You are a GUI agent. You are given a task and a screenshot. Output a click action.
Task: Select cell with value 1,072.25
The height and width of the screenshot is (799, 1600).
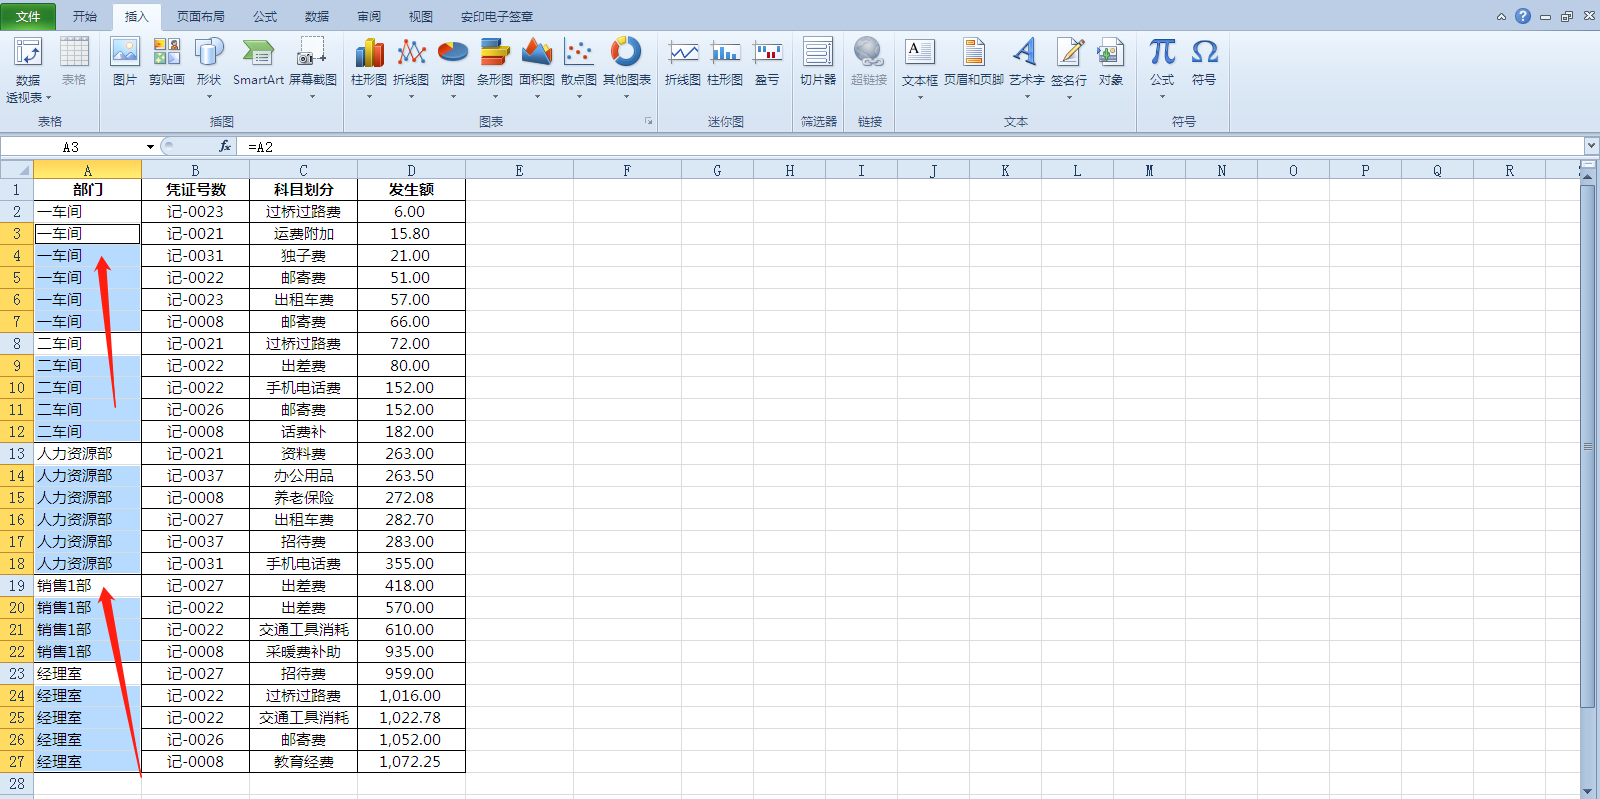point(411,762)
